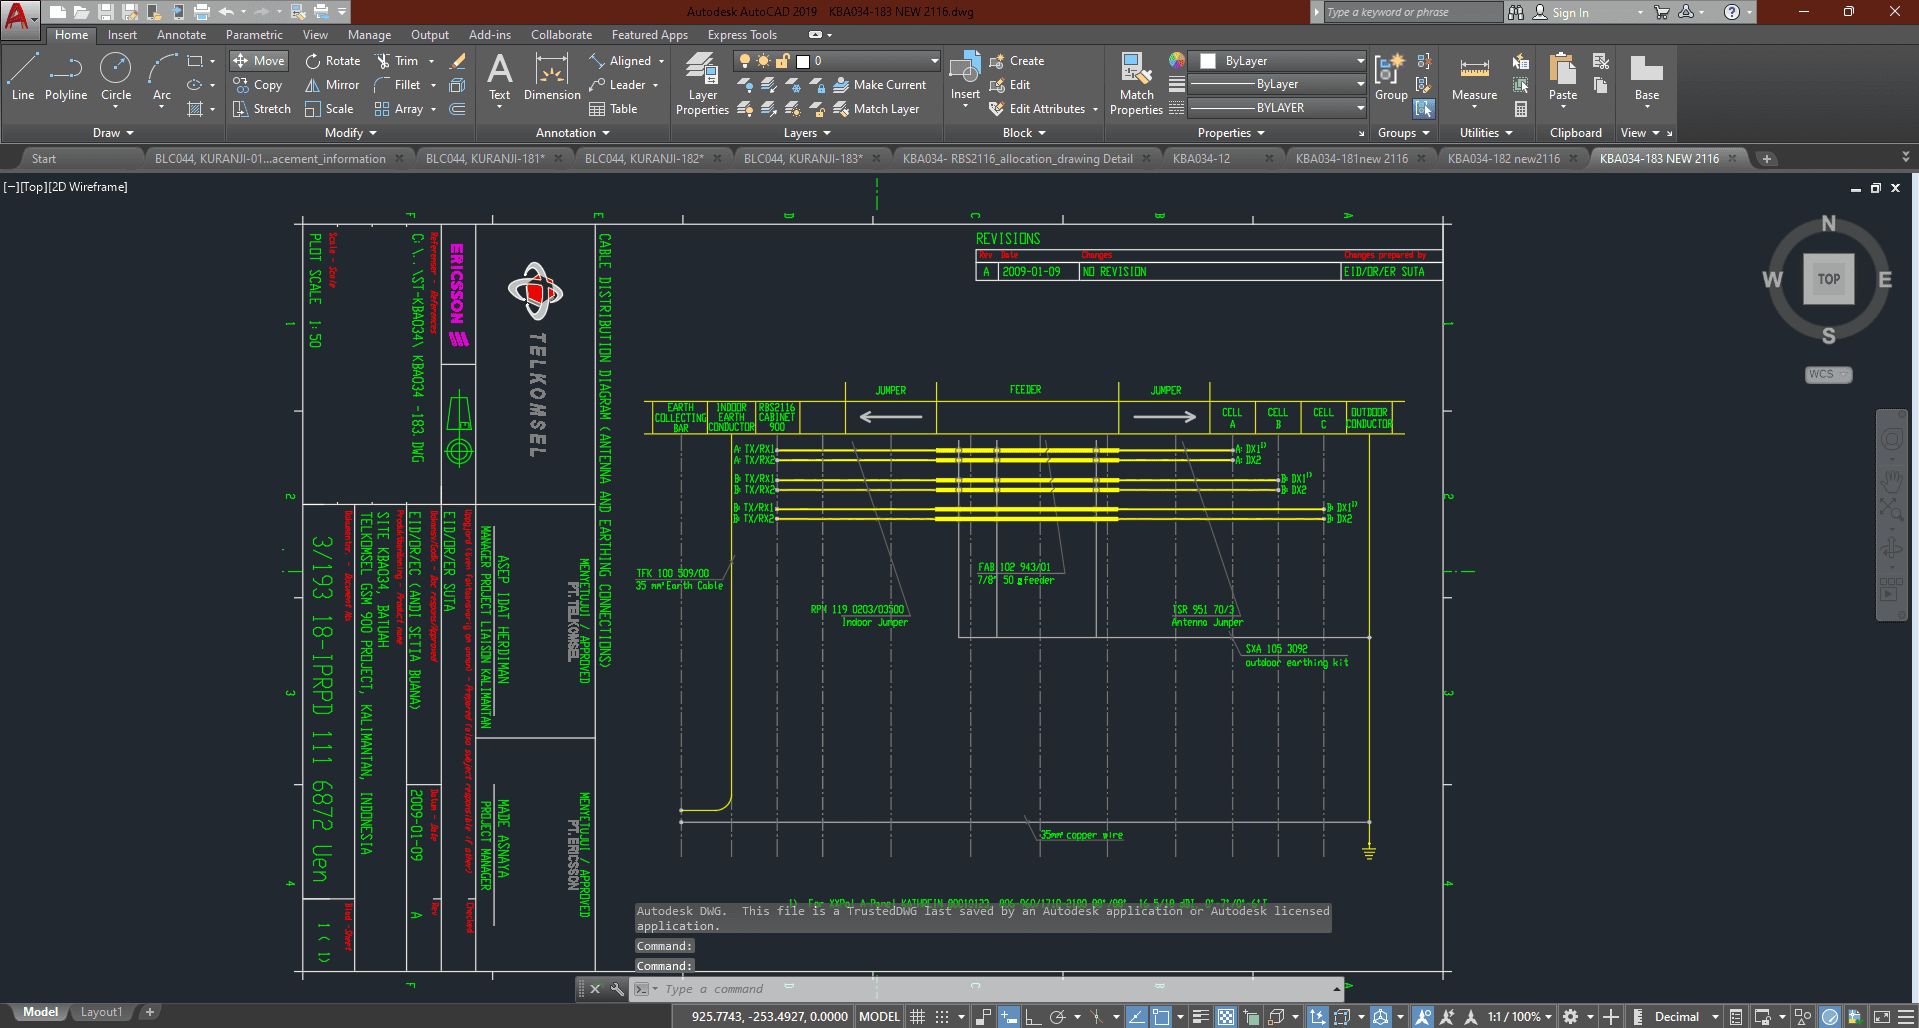Image resolution: width=1919 pixels, height=1028 pixels.
Task: Click TOP face on the ViewCube
Action: tap(1828, 279)
